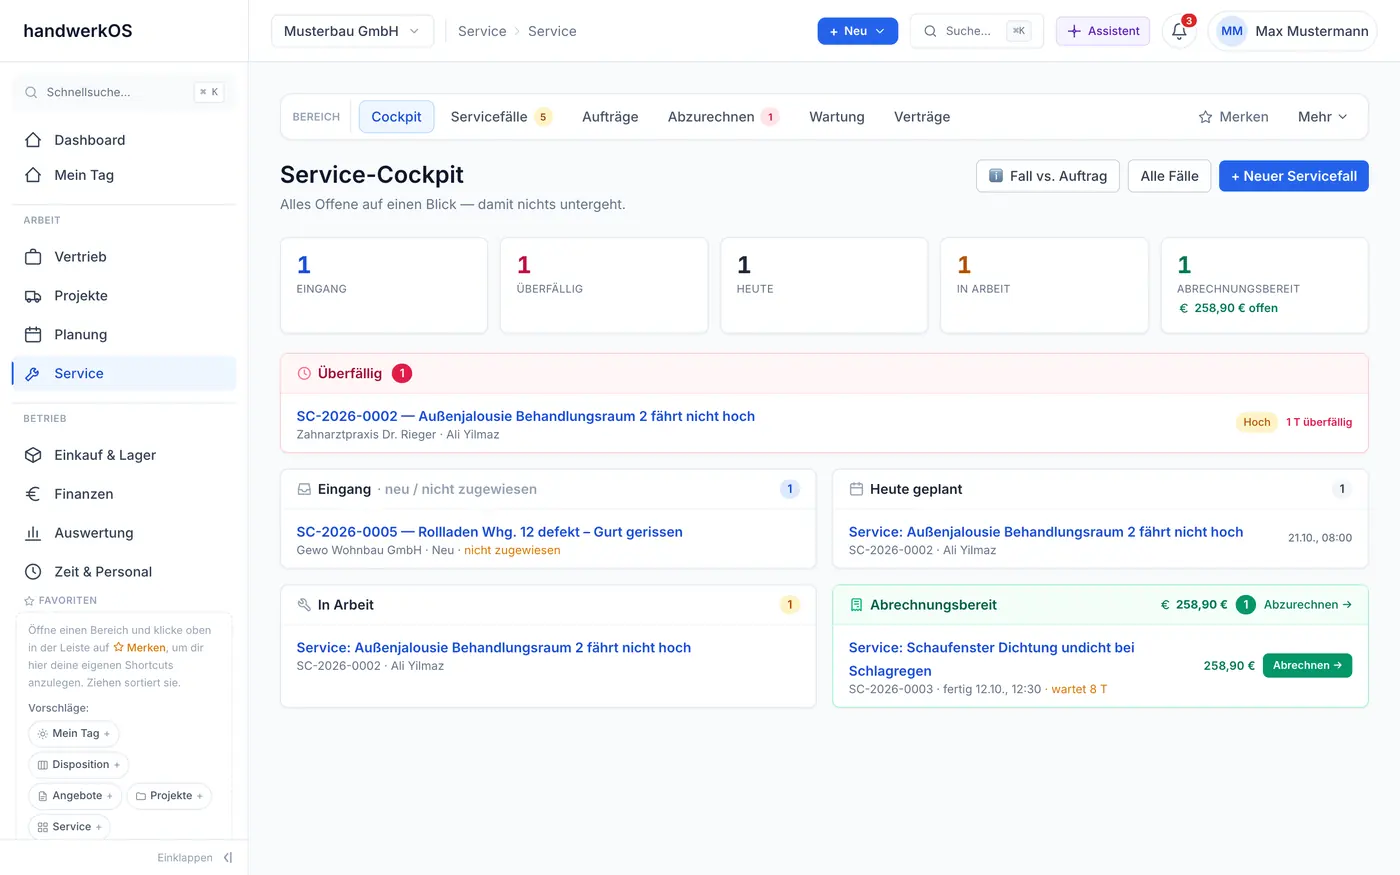
Task: Click the Überfällig stat card
Action: point(604,285)
